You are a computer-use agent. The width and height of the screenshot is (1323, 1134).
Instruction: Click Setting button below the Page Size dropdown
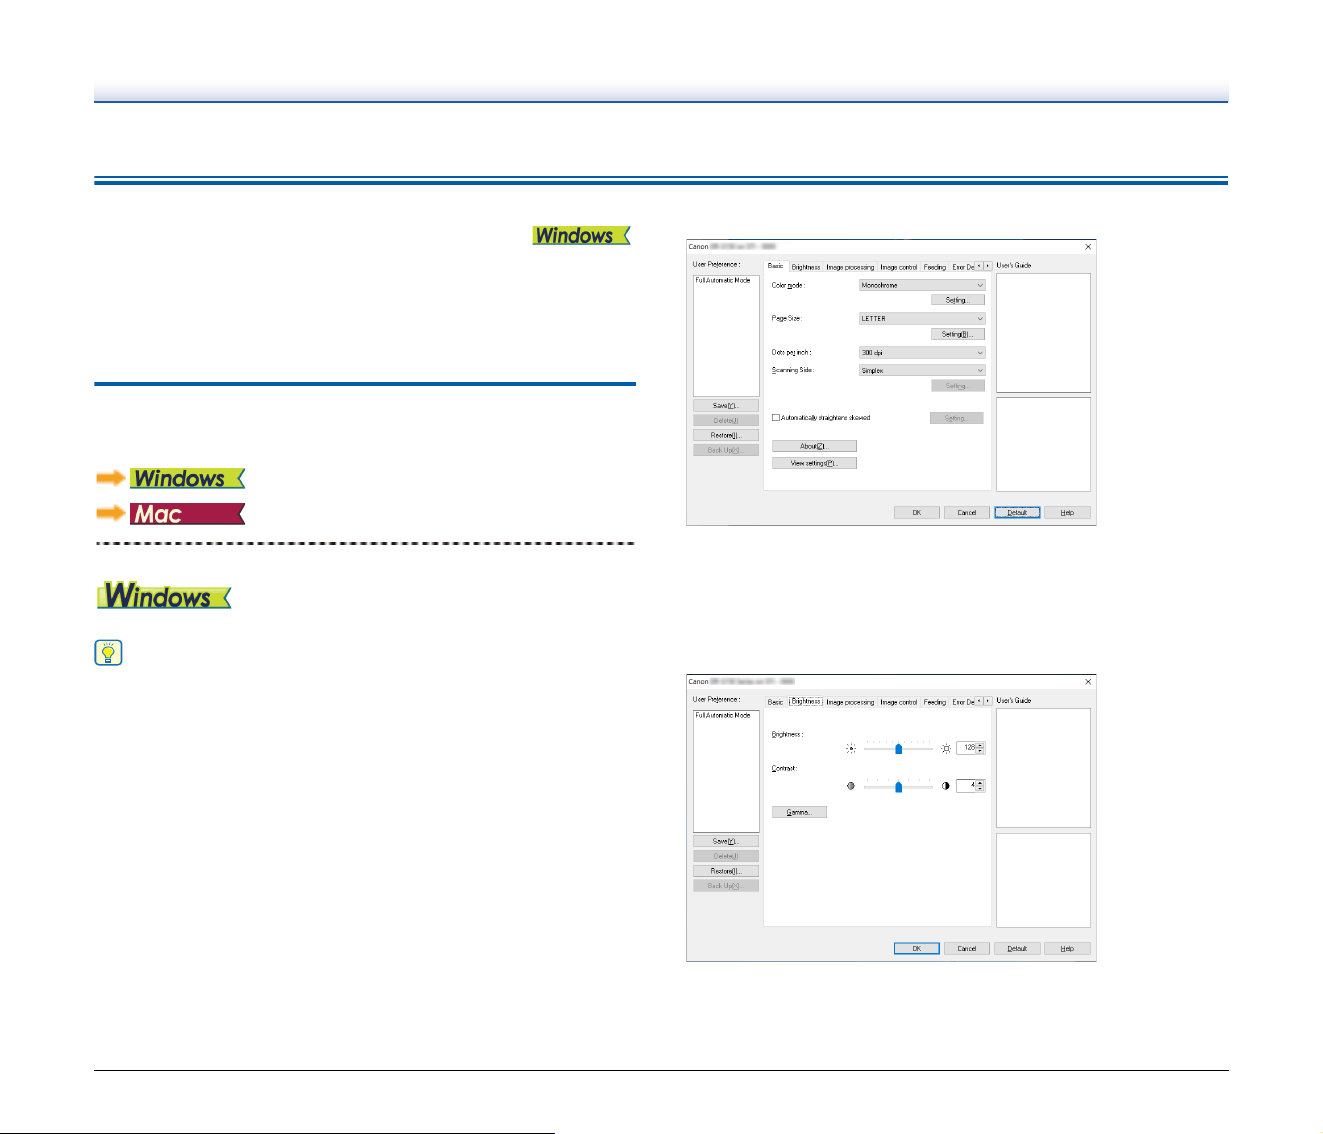coord(958,334)
